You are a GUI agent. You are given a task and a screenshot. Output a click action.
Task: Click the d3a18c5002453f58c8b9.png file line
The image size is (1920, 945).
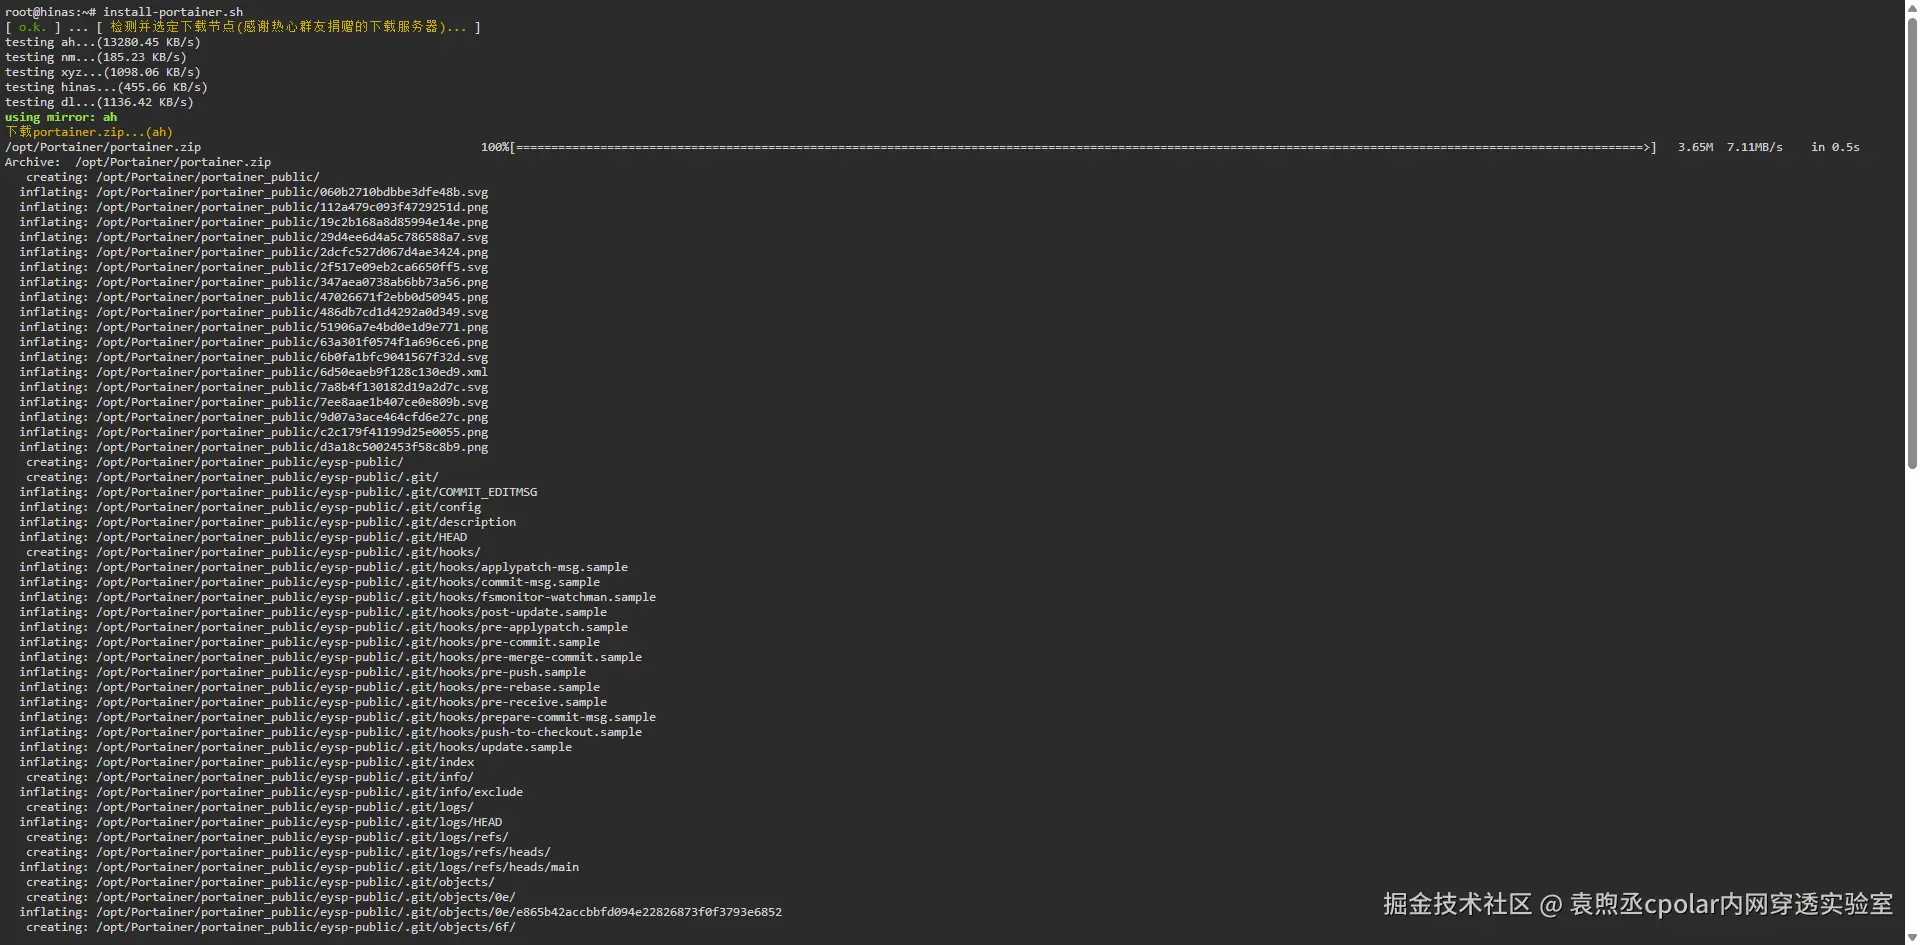[254, 447]
